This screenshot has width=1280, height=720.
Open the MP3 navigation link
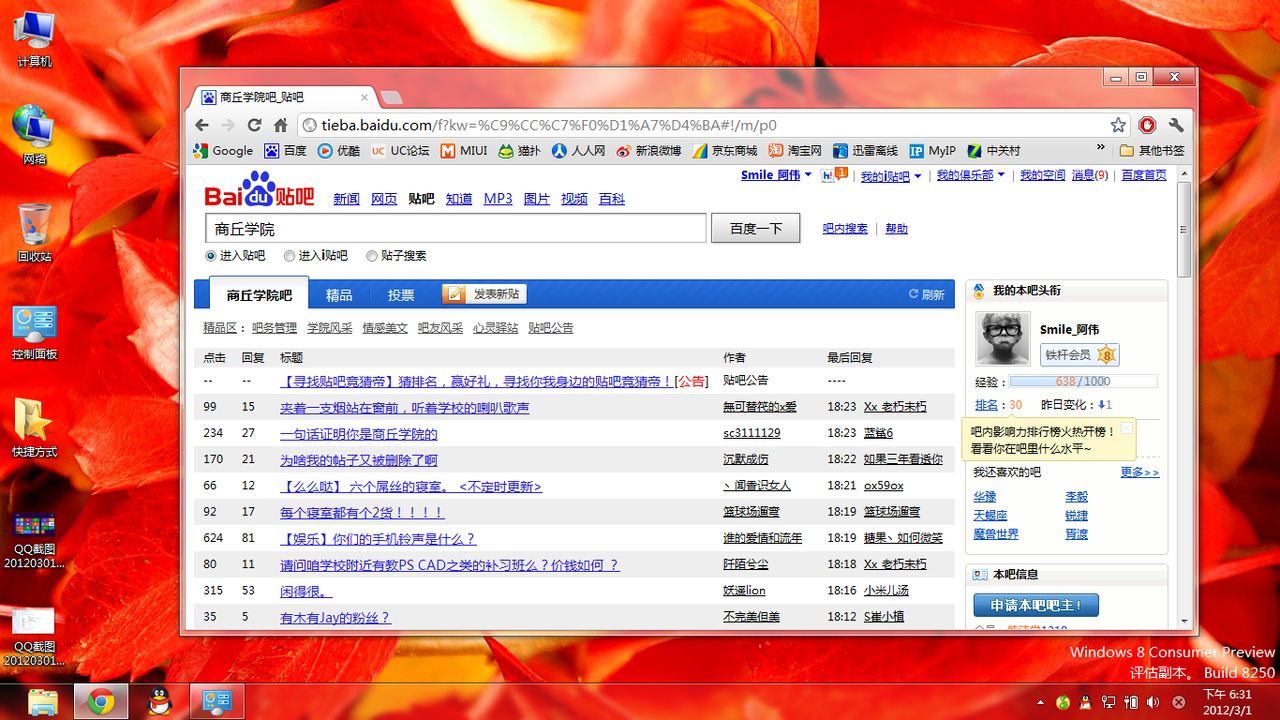[498, 199]
